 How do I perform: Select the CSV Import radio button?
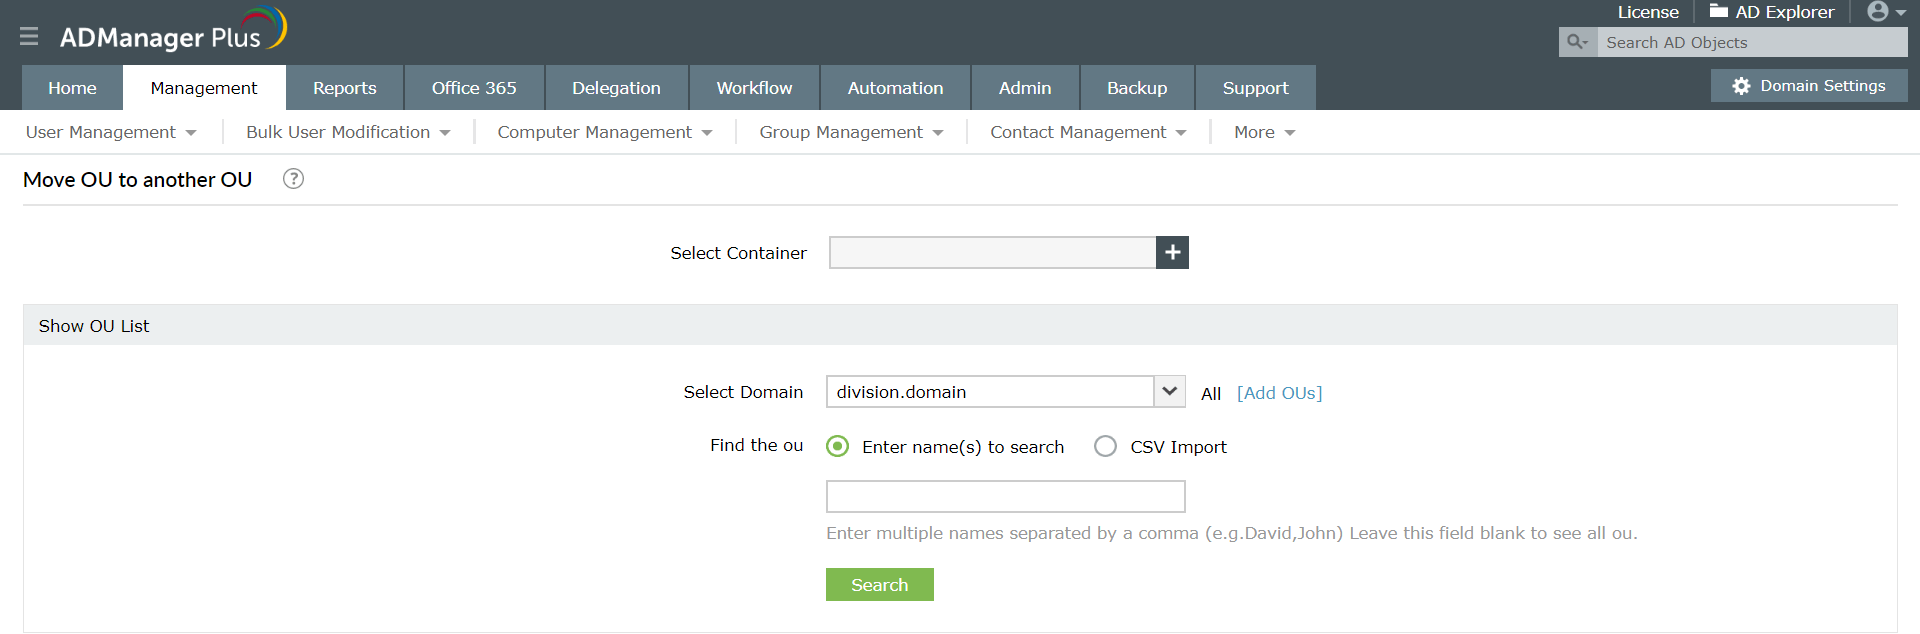click(x=1105, y=446)
